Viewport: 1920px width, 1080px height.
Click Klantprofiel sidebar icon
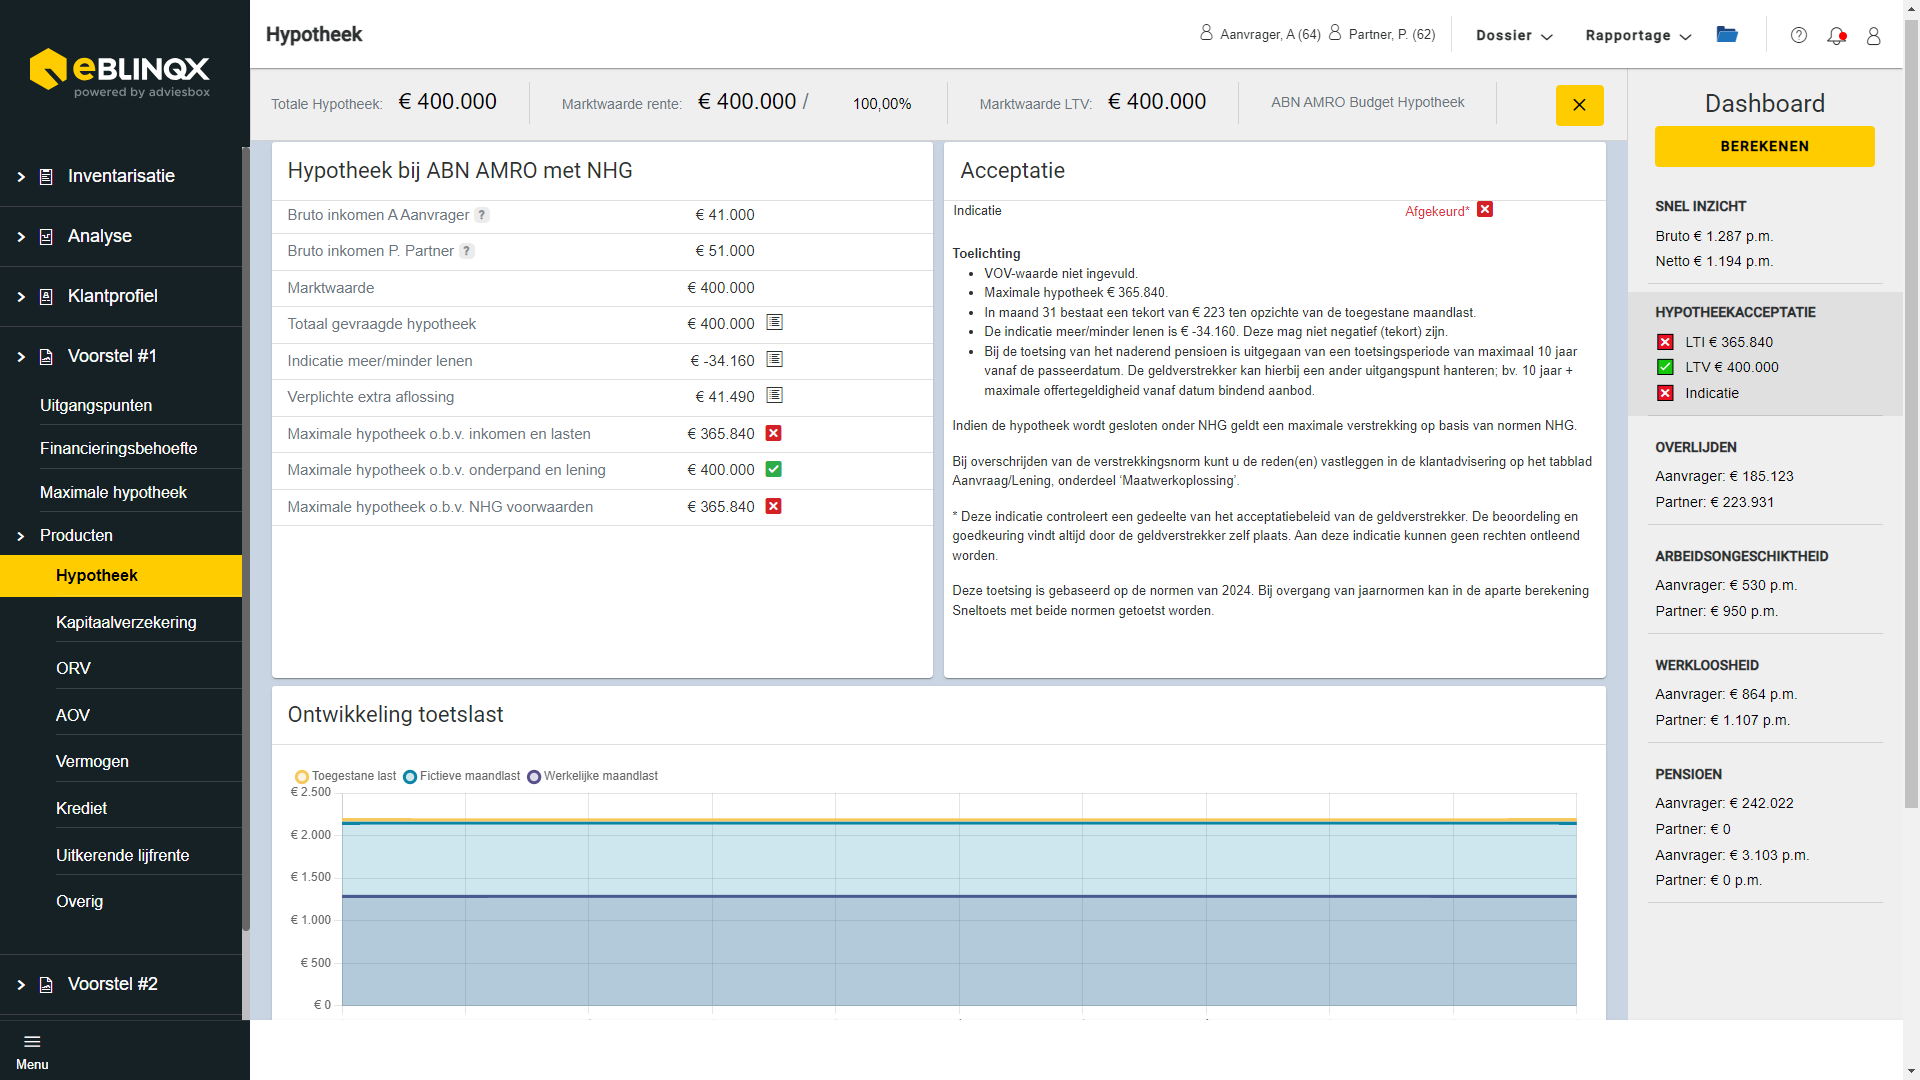[x=46, y=297]
